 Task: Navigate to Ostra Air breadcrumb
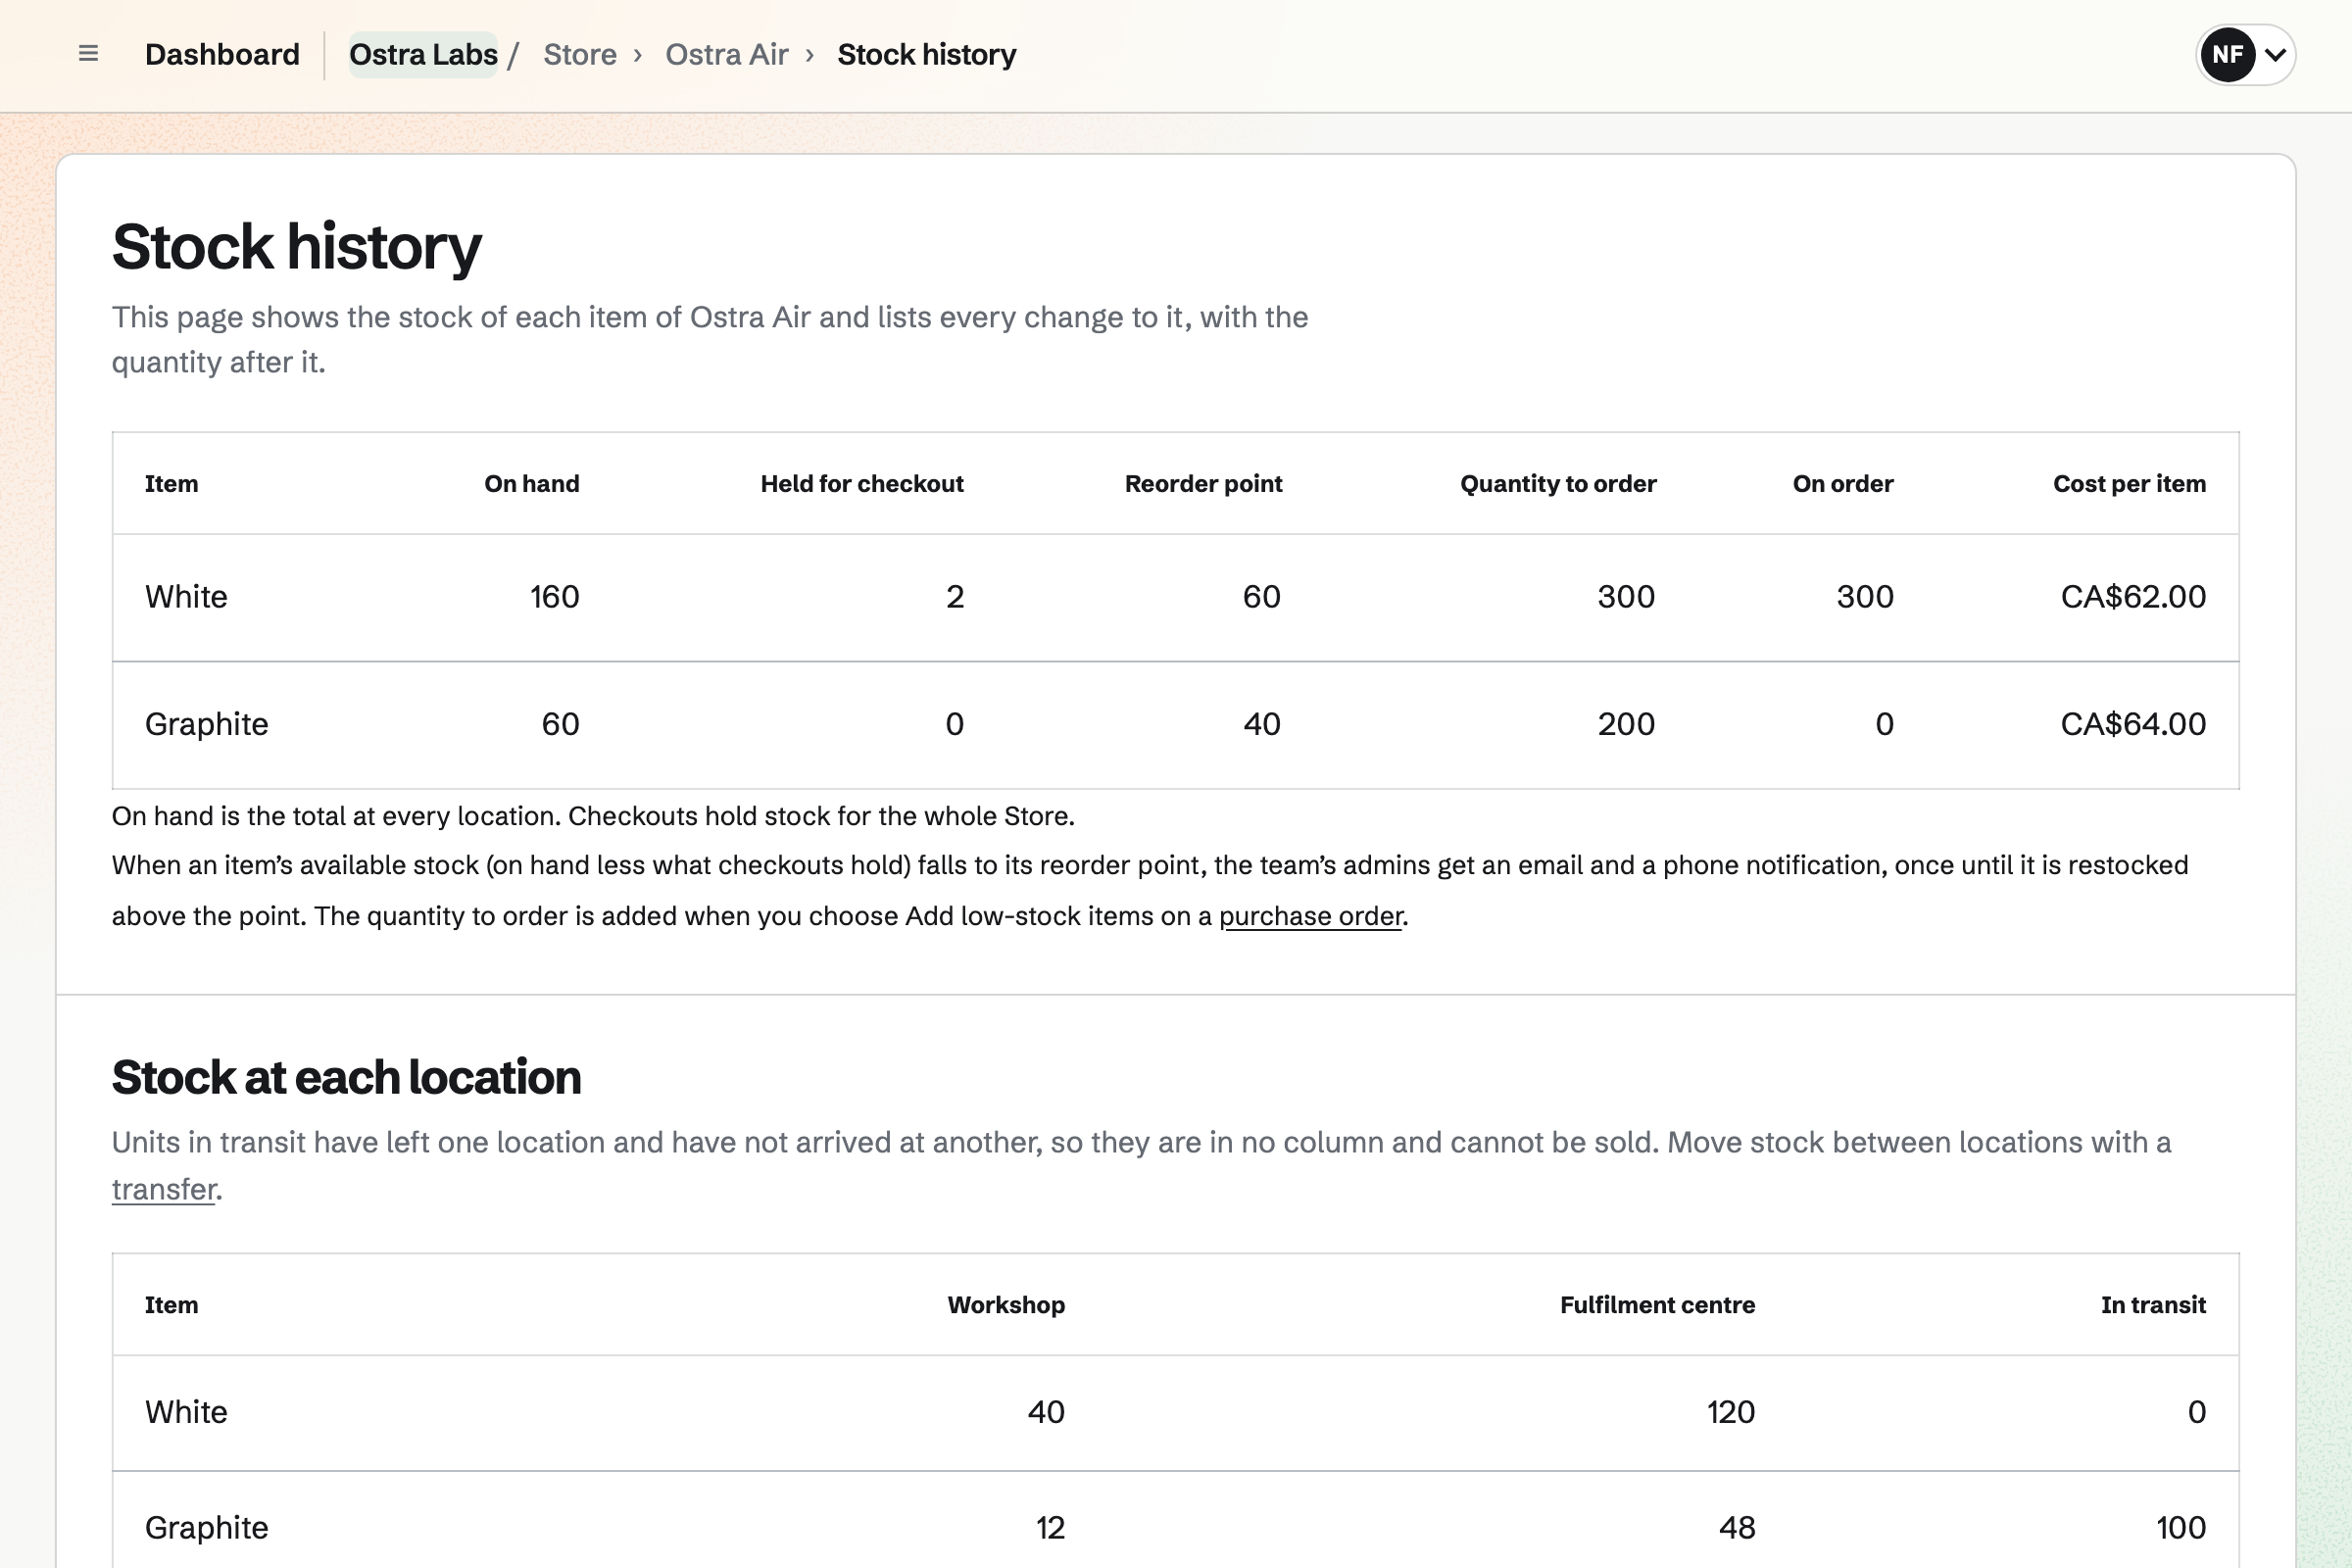tap(727, 54)
